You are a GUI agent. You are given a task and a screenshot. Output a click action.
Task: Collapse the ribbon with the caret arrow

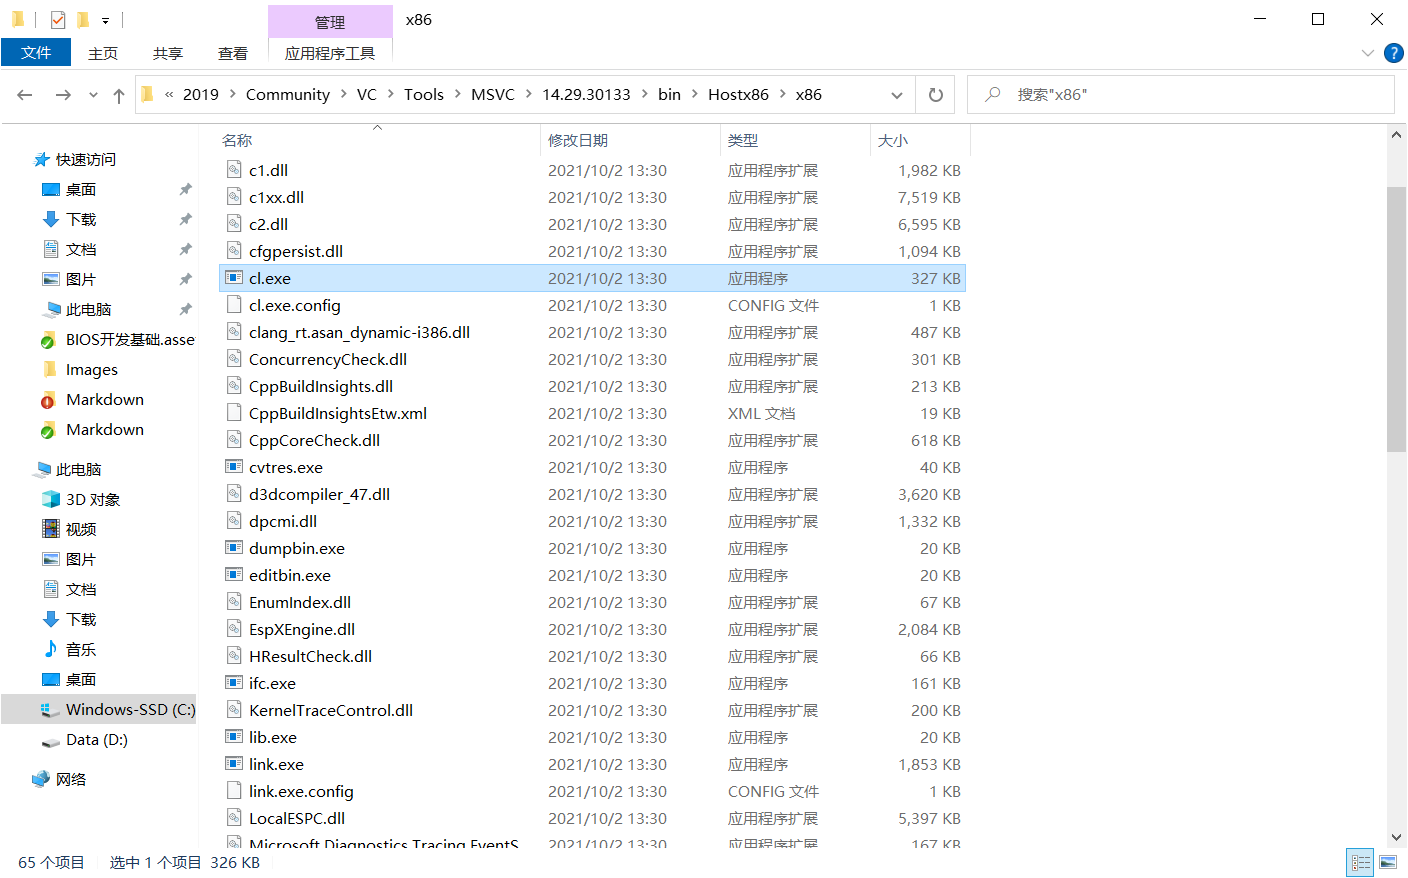[x=1368, y=53]
